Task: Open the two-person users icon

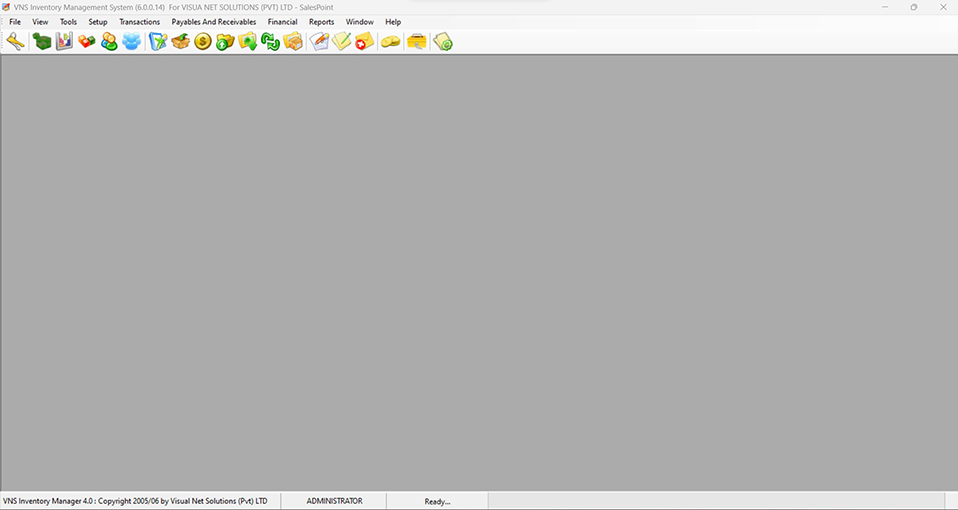Action: point(109,42)
